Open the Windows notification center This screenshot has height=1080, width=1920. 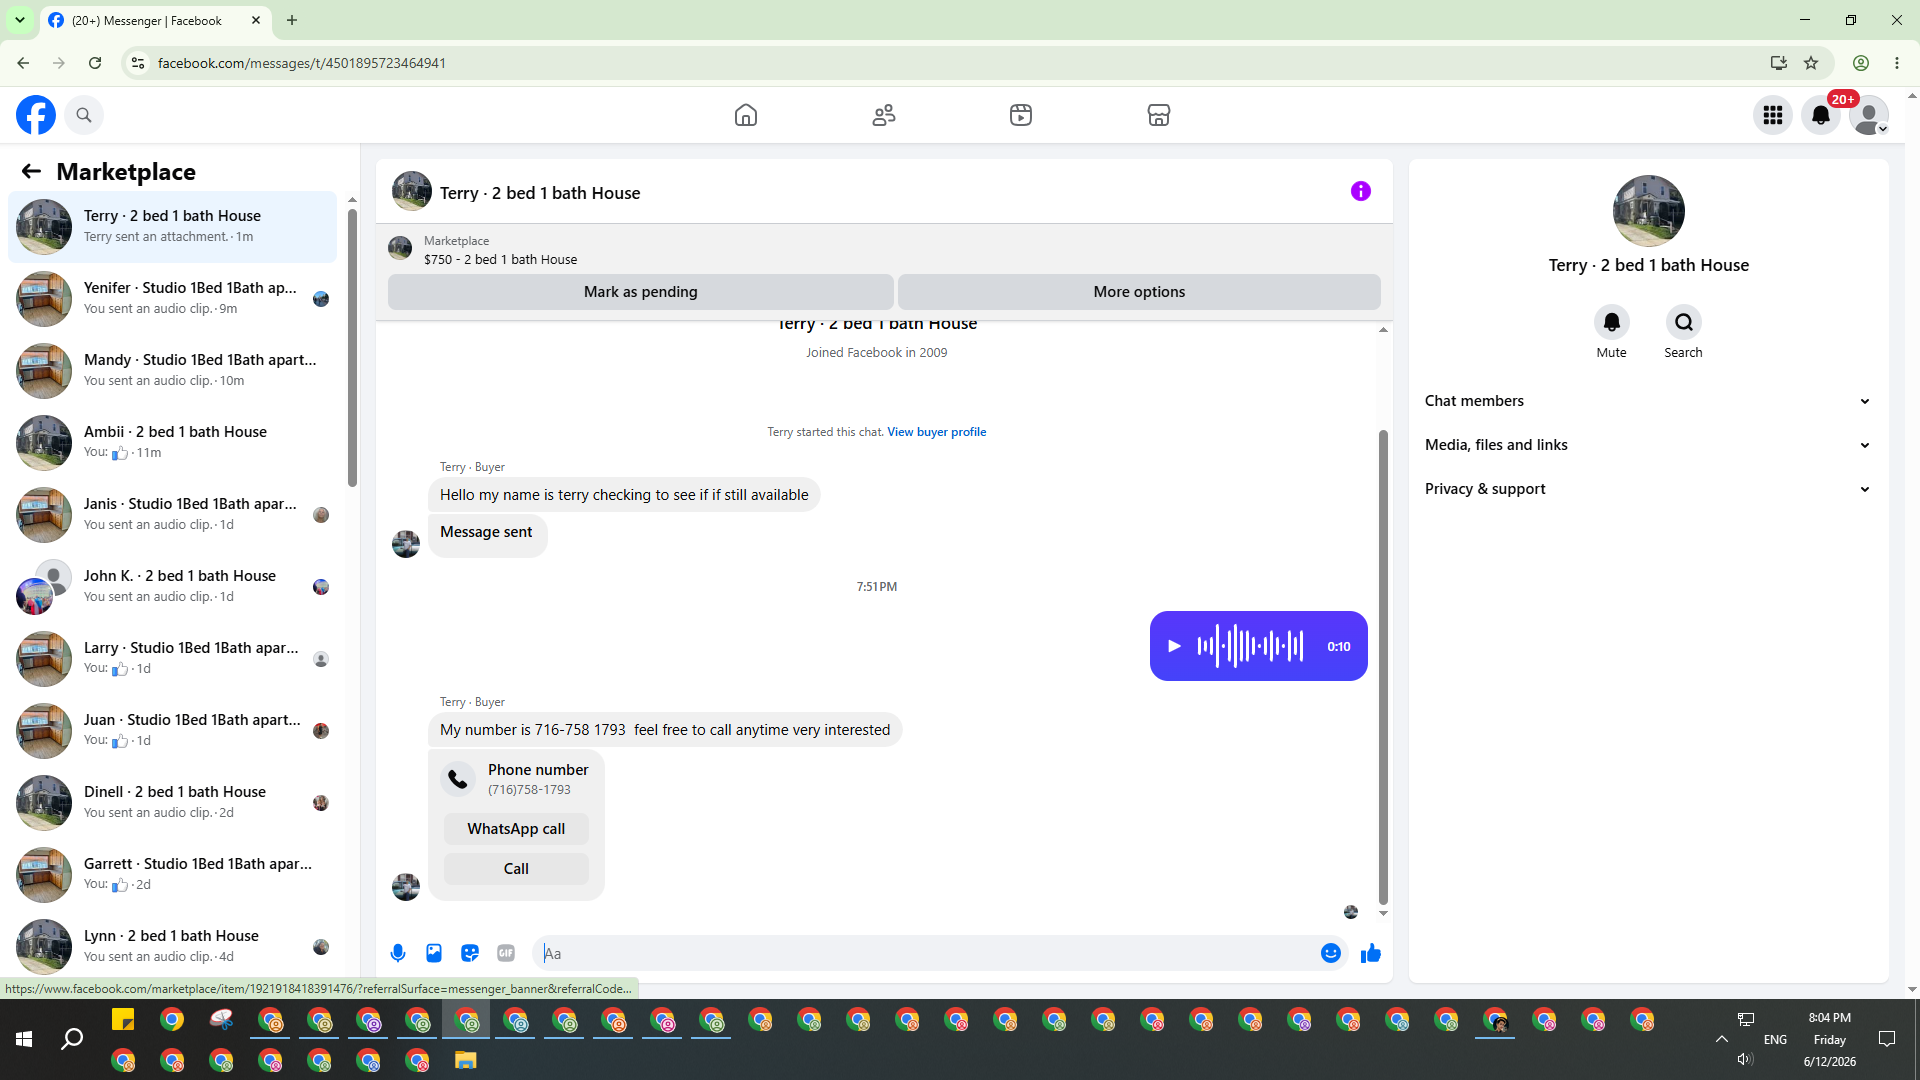click(x=1887, y=1039)
